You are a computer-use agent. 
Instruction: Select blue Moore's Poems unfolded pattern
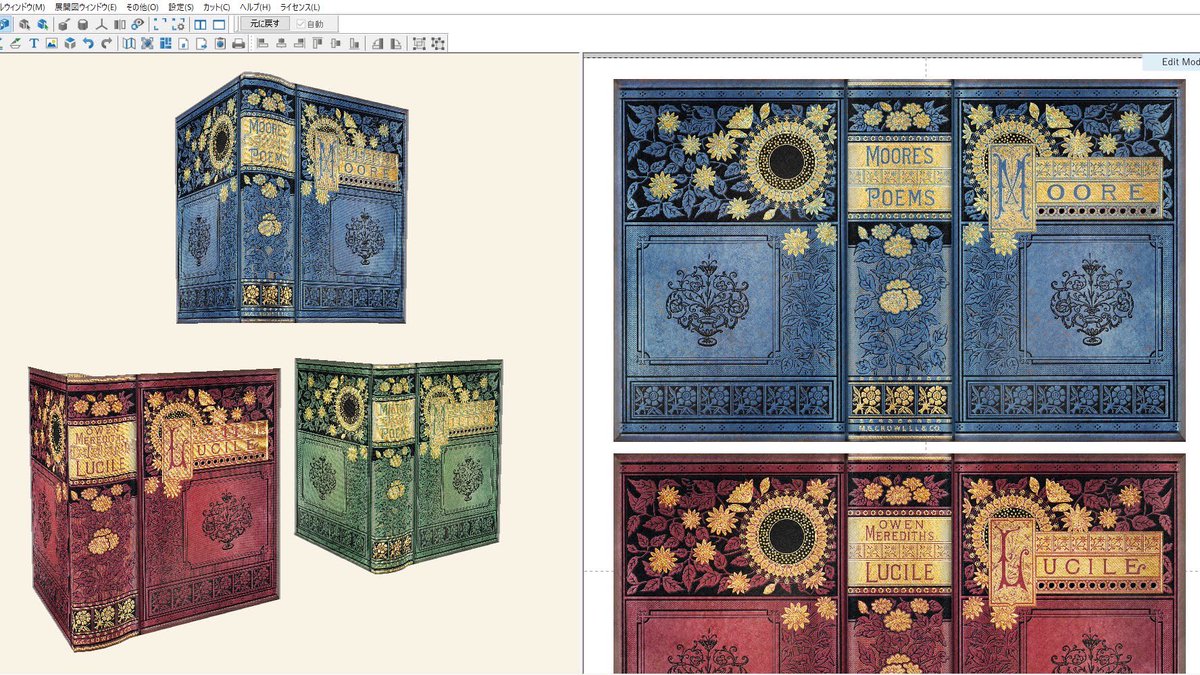899,260
